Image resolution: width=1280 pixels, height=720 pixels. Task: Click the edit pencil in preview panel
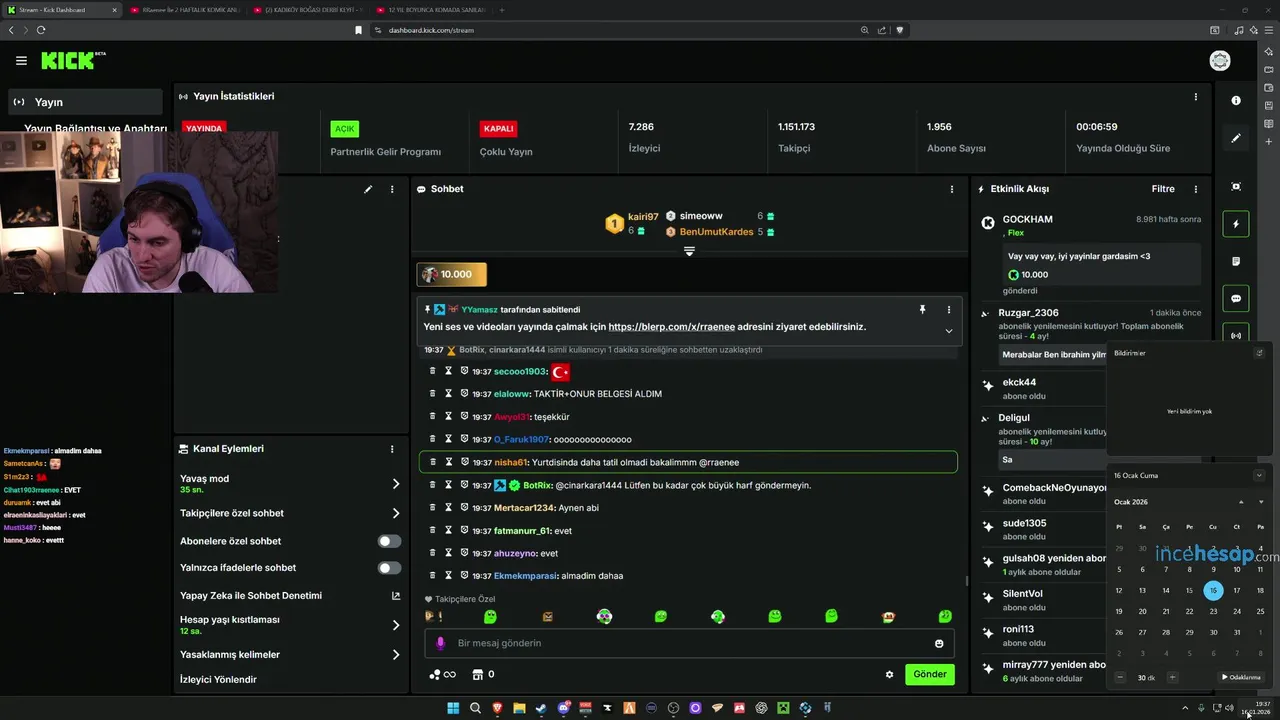[368, 189]
